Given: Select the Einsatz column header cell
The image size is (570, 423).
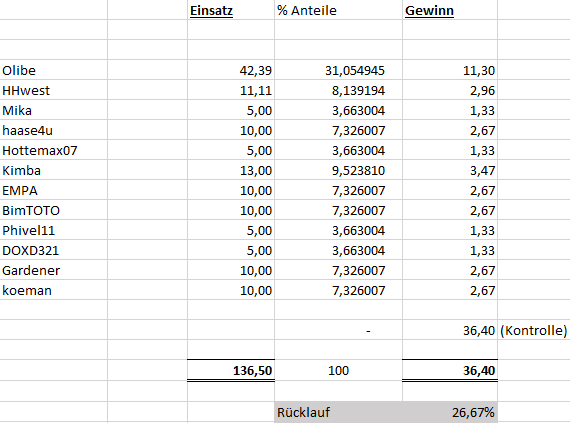Looking at the screenshot, I should (x=231, y=10).
